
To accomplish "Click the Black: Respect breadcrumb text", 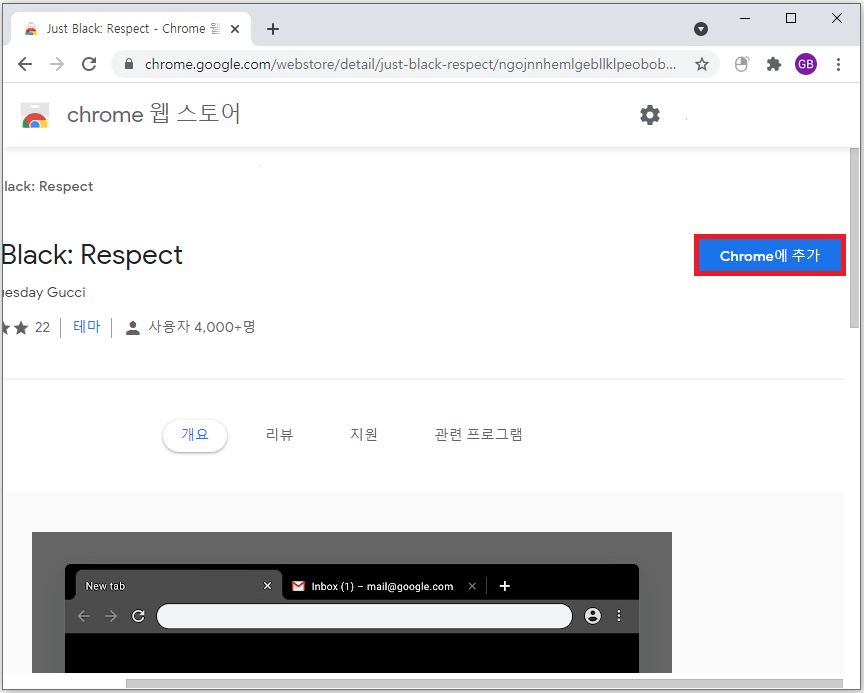I will [47, 186].
